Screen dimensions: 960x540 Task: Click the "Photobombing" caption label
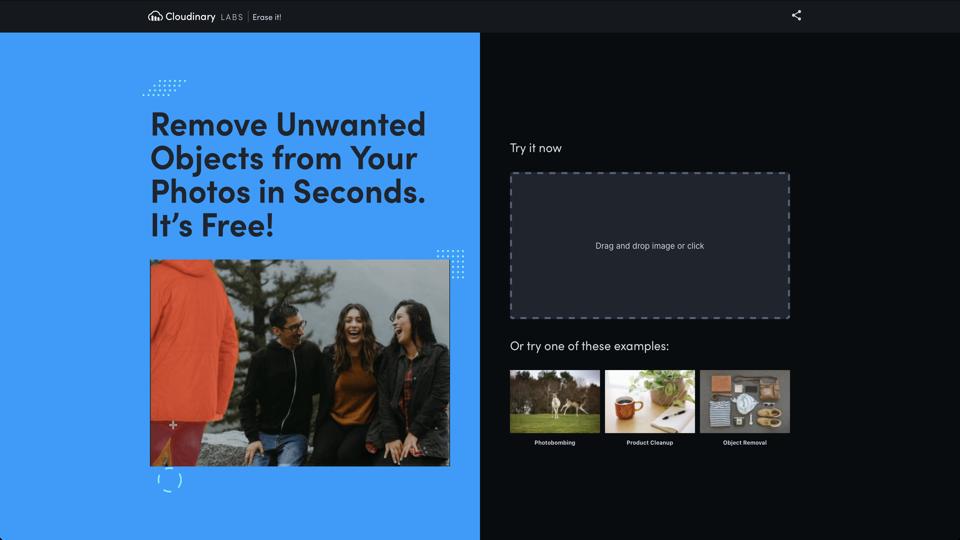[x=555, y=443]
